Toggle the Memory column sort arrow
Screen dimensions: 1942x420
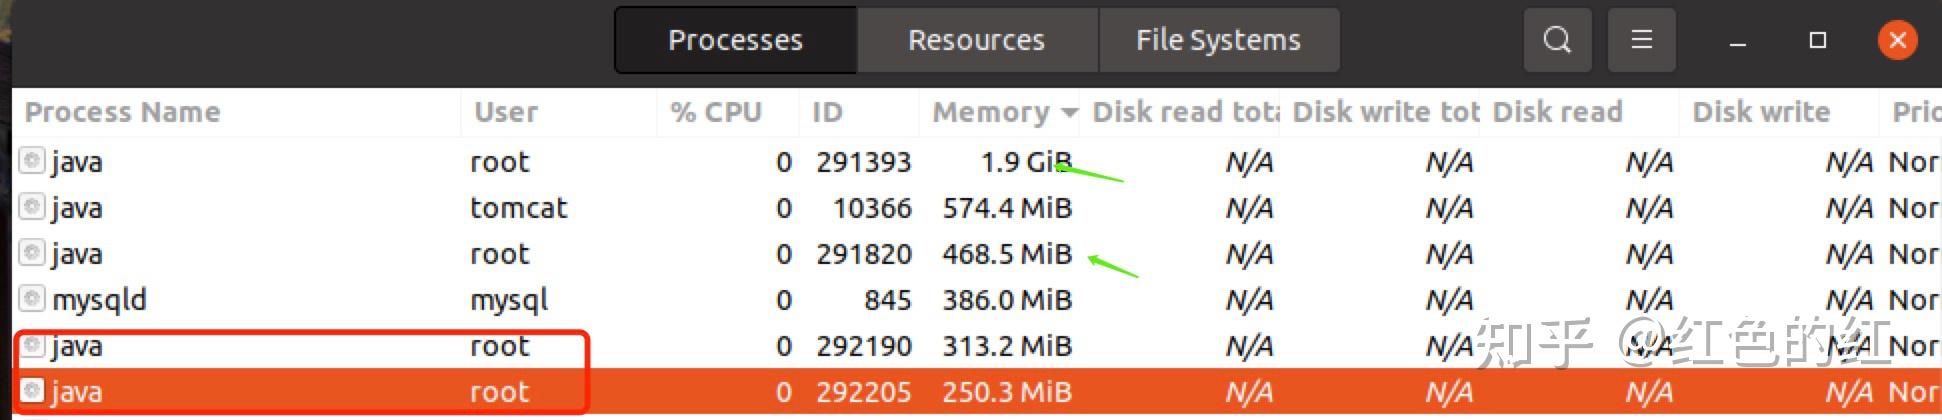click(x=1069, y=112)
